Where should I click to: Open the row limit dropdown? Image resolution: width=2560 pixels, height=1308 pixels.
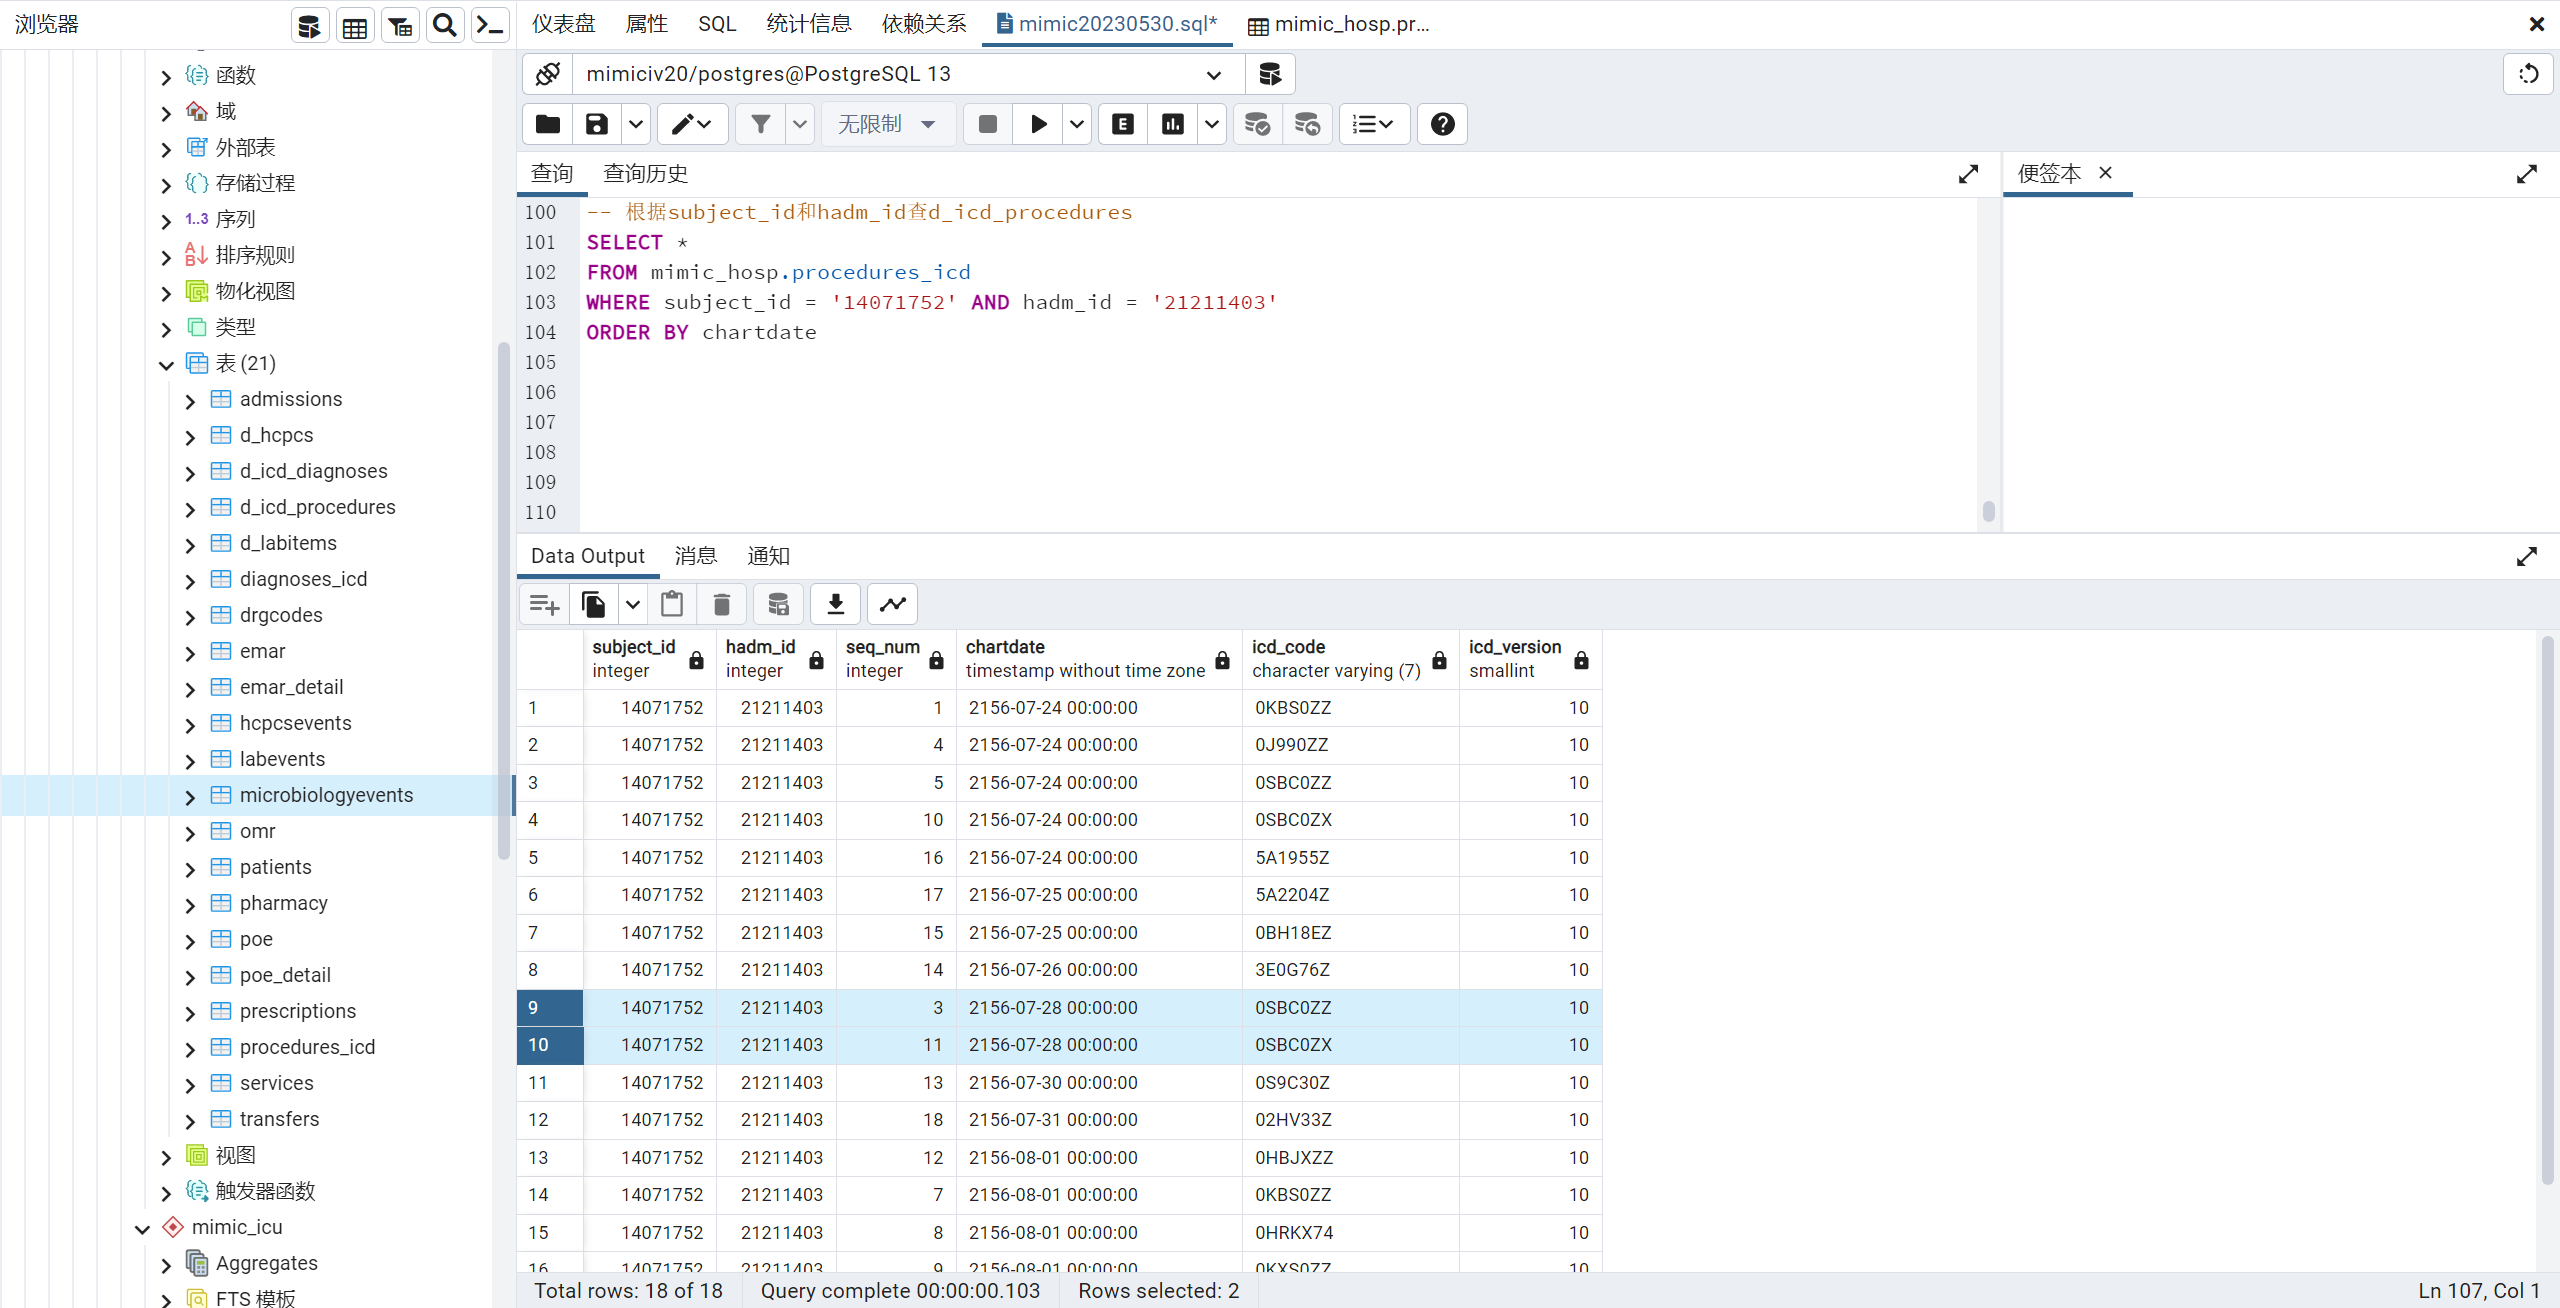coord(886,124)
